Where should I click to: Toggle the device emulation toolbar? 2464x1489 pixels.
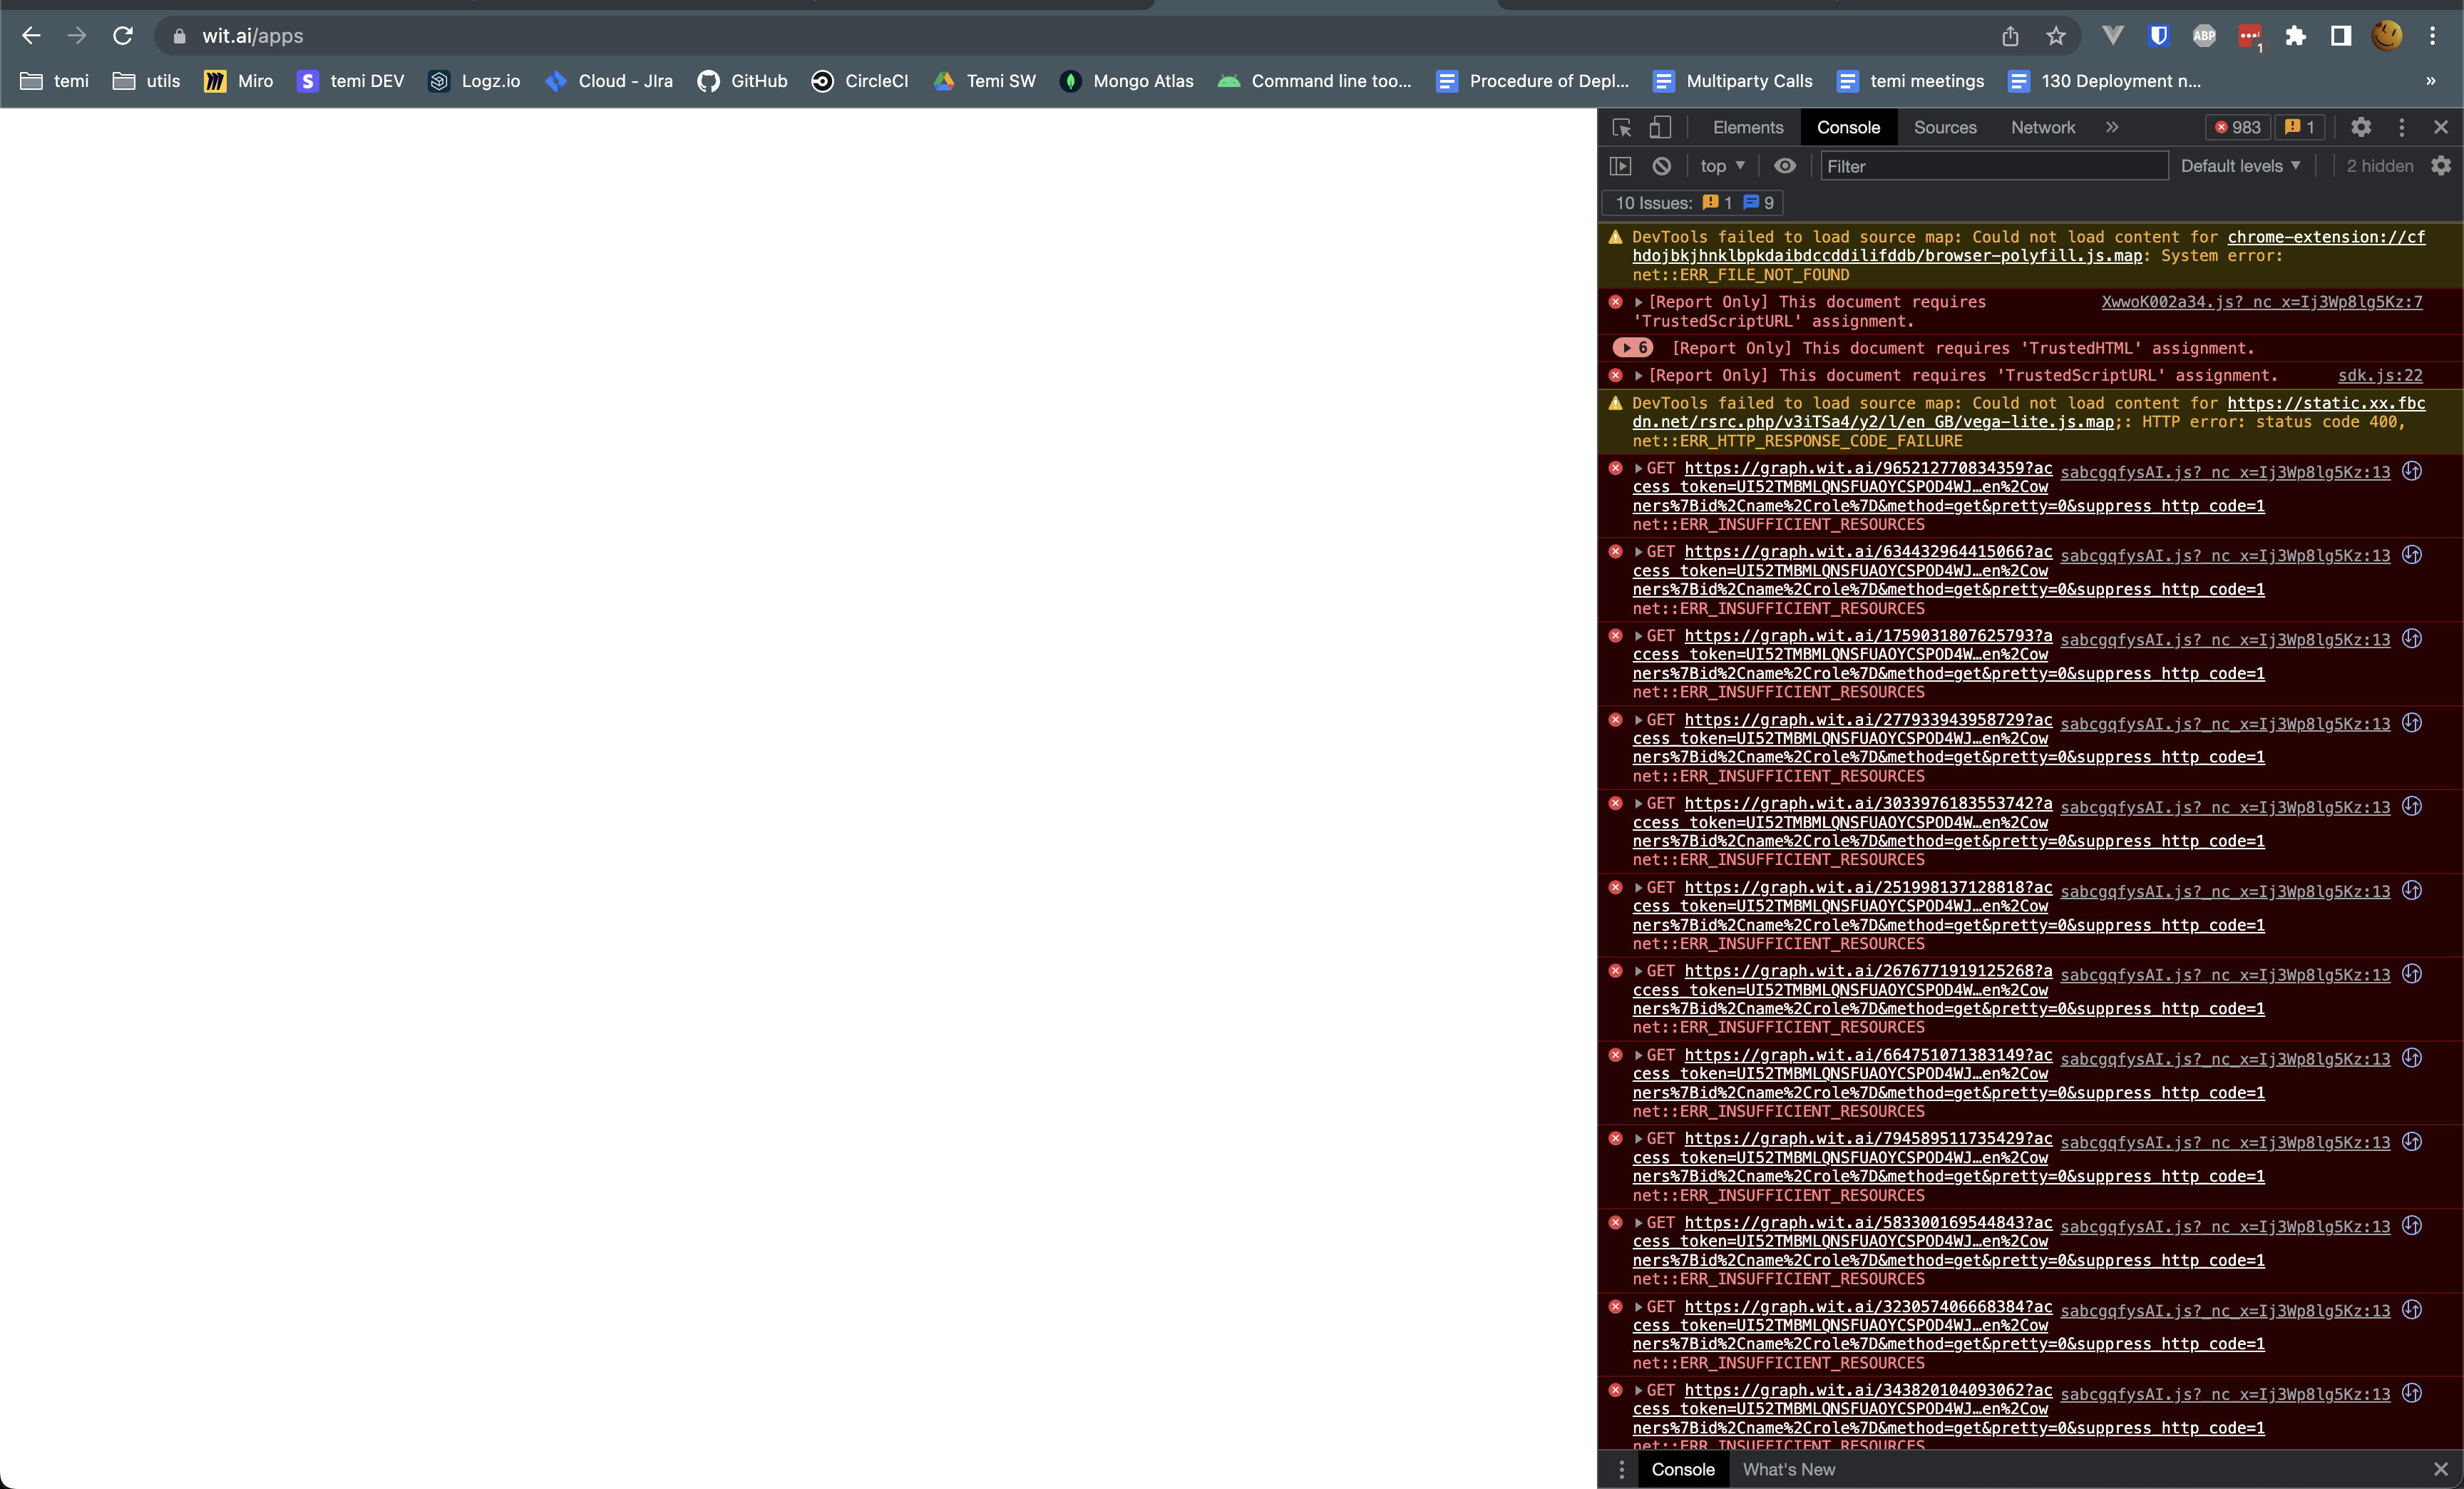(1659, 128)
